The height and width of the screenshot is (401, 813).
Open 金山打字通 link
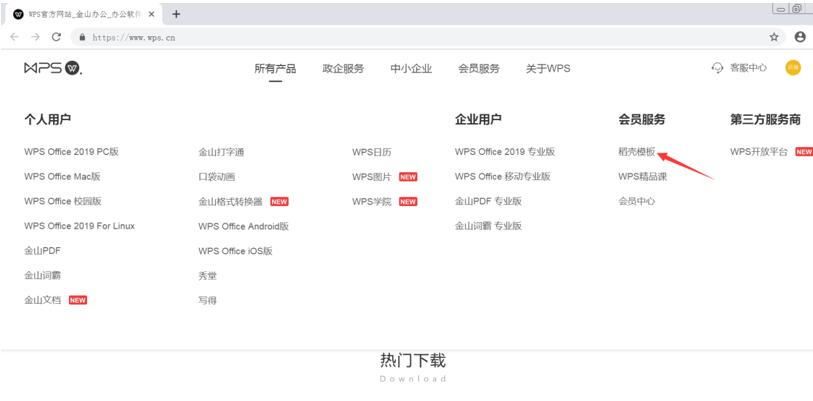pos(221,153)
